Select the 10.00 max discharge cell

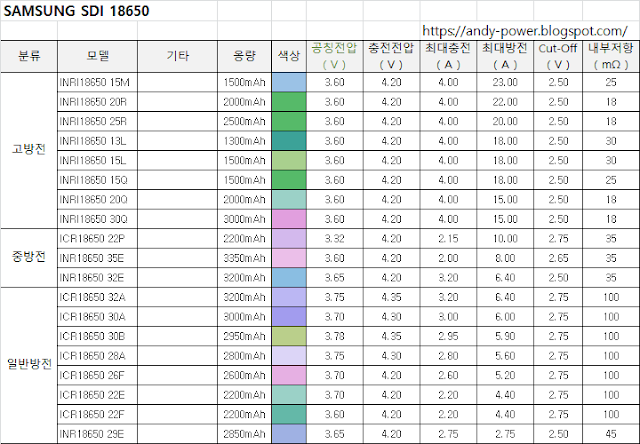[505, 238]
